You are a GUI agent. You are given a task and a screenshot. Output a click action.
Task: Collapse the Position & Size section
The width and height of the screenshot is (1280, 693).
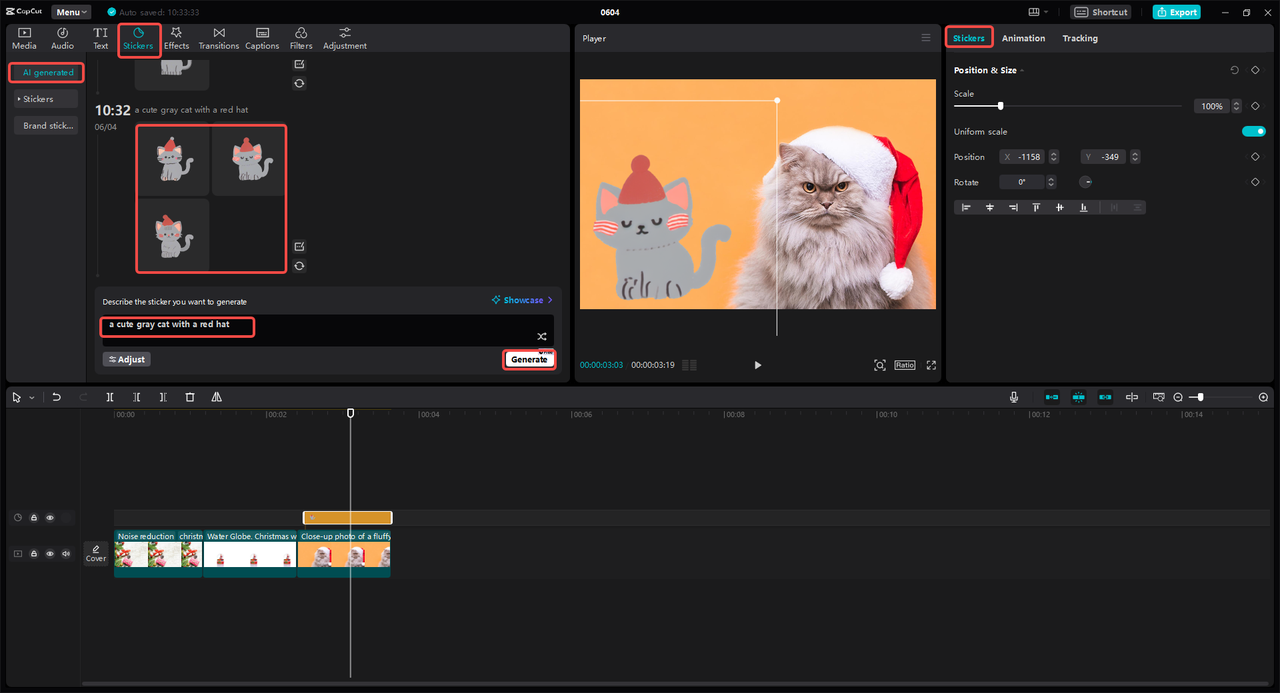point(1021,71)
